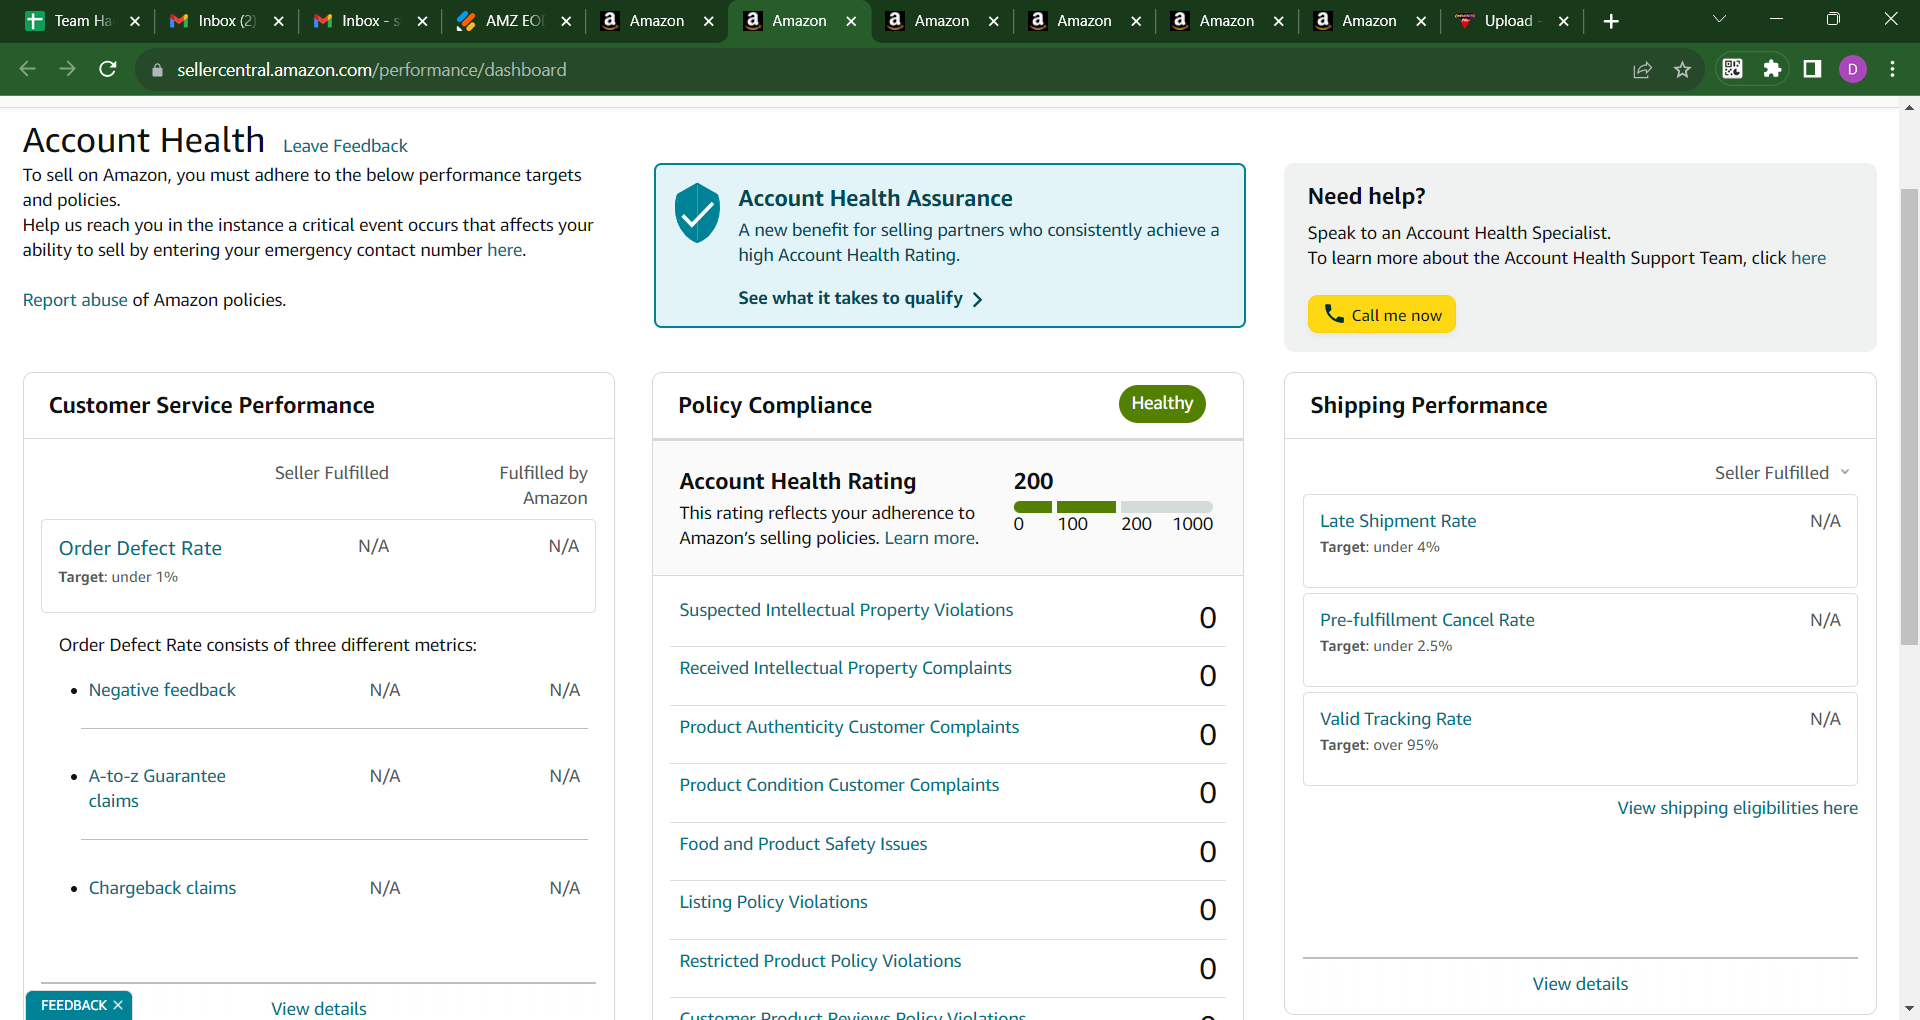Open Received Intellectual Property Complaints

click(x=845, y=668)
